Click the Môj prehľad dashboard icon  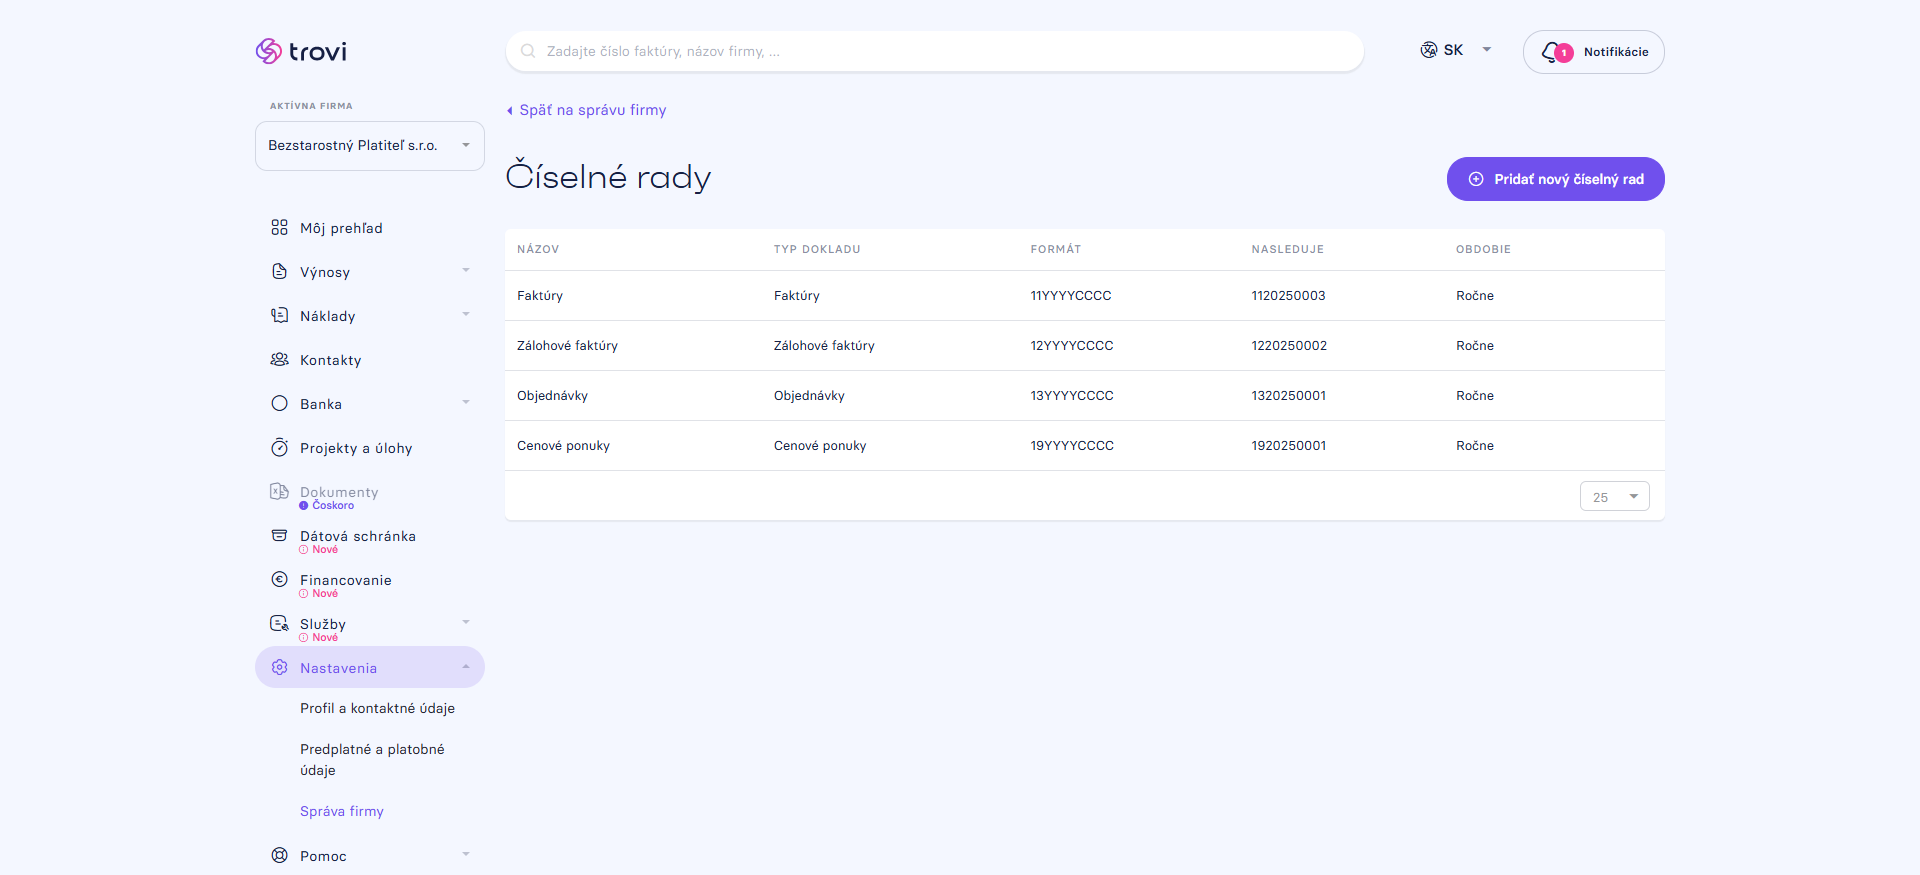279,228
